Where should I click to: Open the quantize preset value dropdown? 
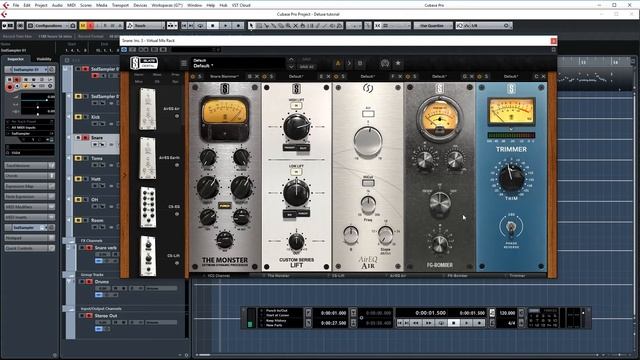pos(484,25)
